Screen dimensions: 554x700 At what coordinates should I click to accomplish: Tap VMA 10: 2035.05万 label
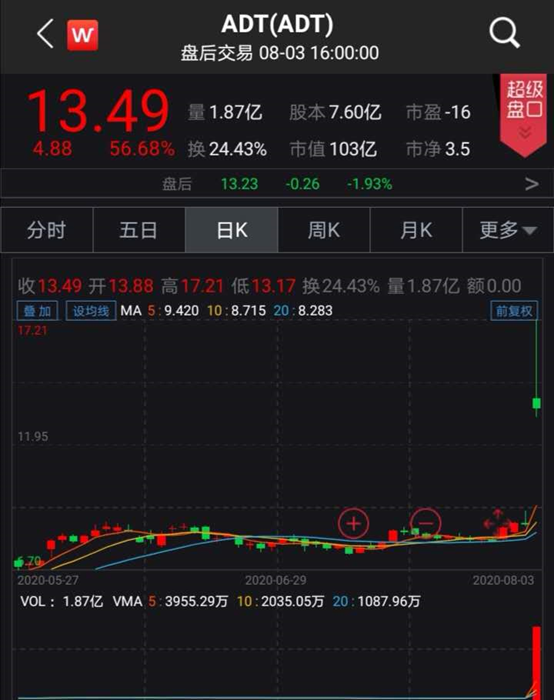(x=280, y=601)
